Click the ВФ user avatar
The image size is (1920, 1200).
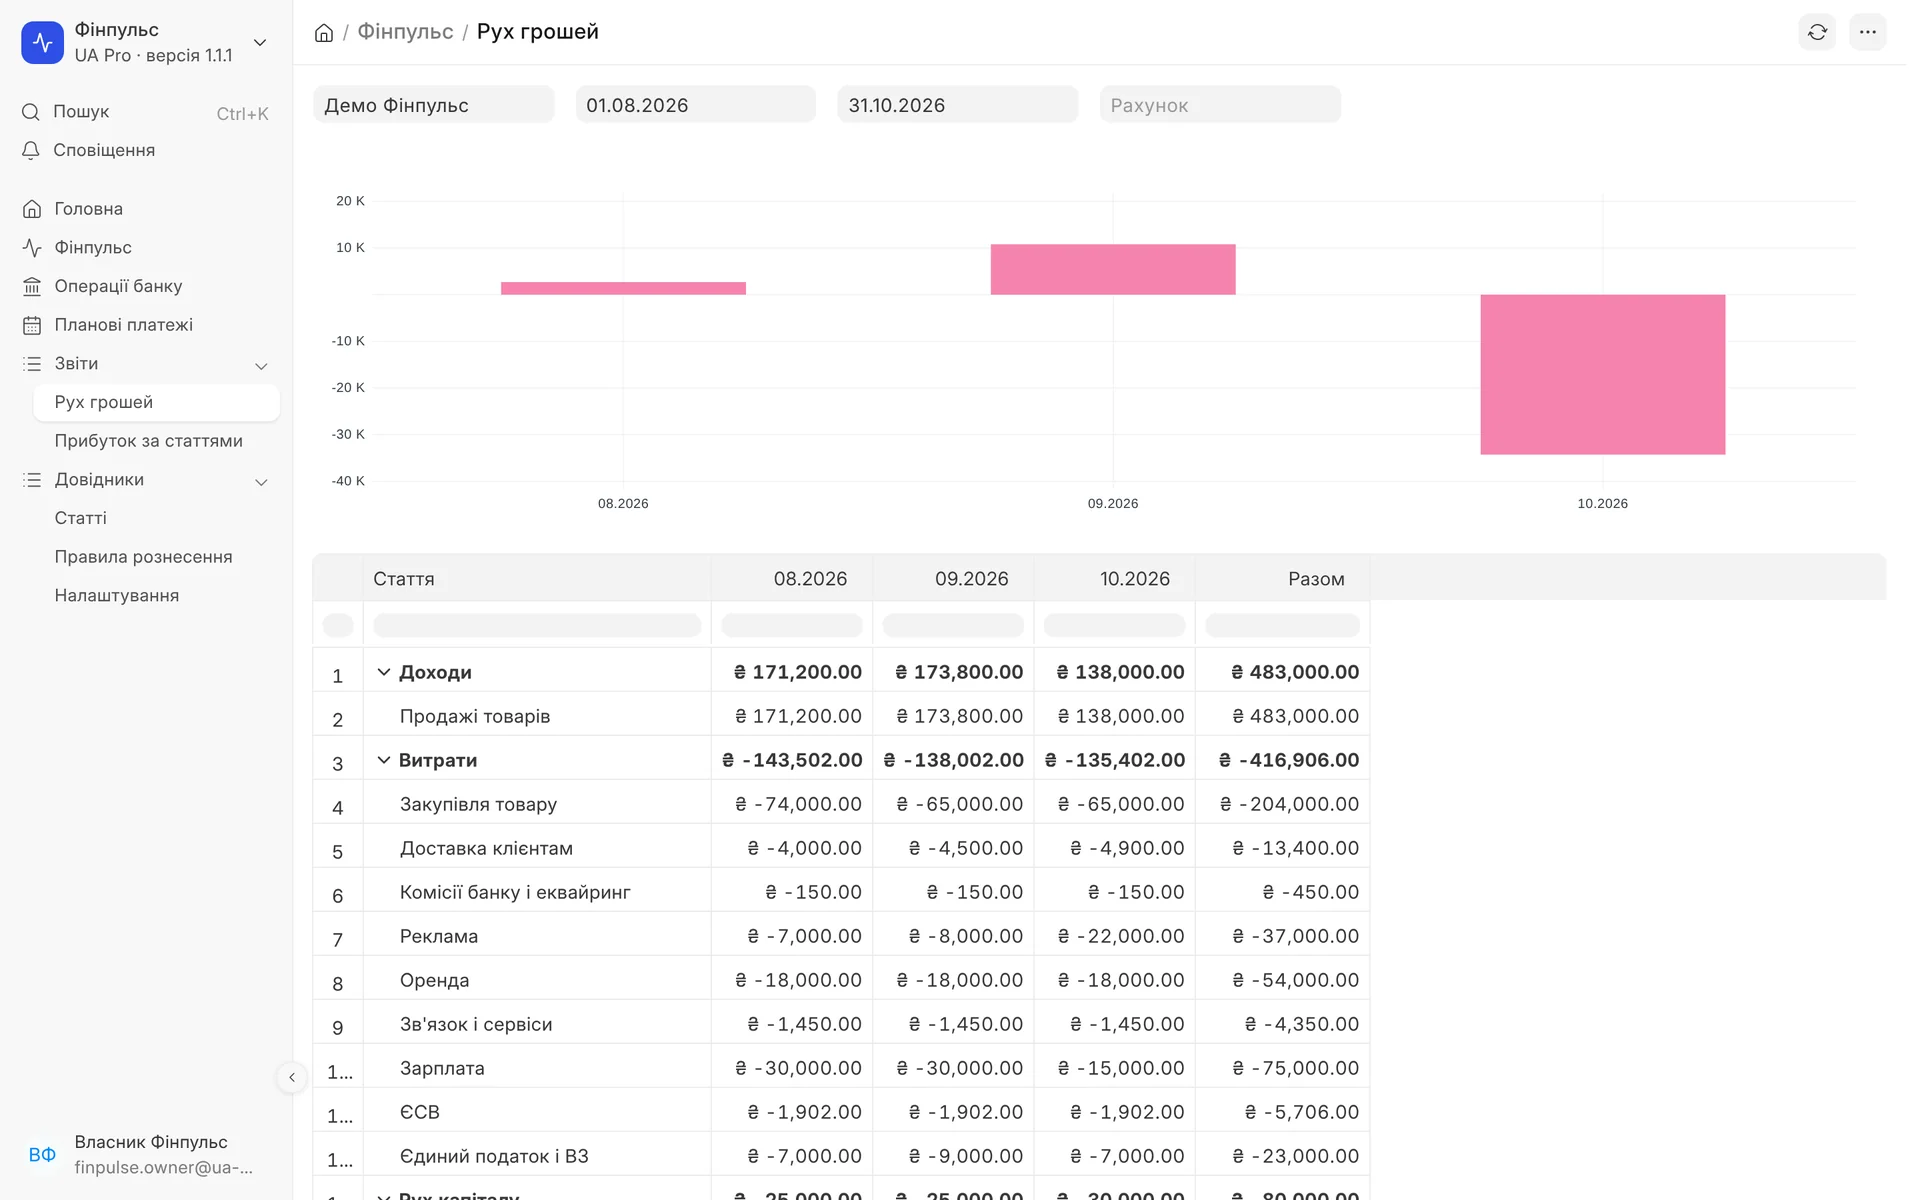(x=42, y=1155)
